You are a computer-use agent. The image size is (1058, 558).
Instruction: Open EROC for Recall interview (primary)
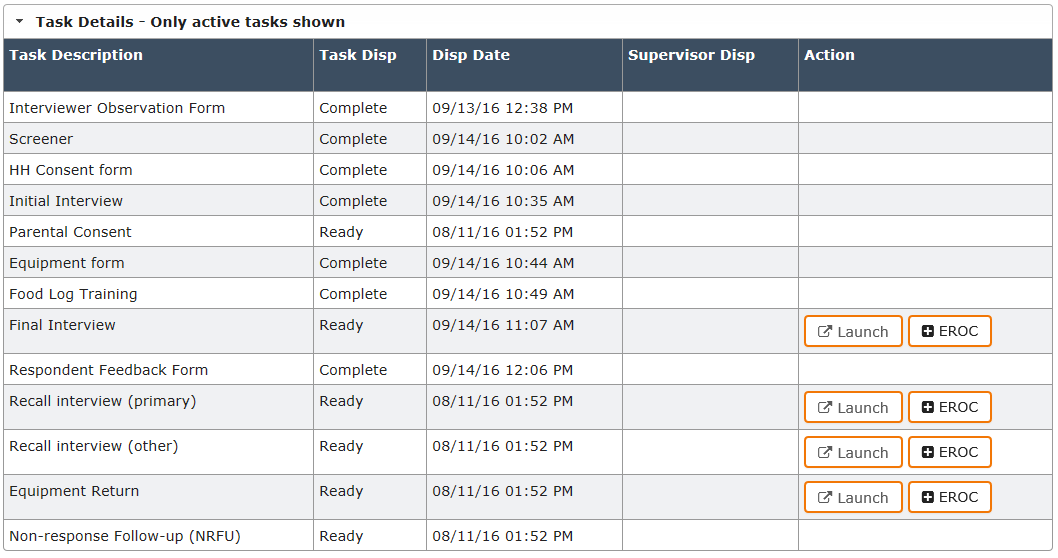pyautogui.click(x=949, y=408)
